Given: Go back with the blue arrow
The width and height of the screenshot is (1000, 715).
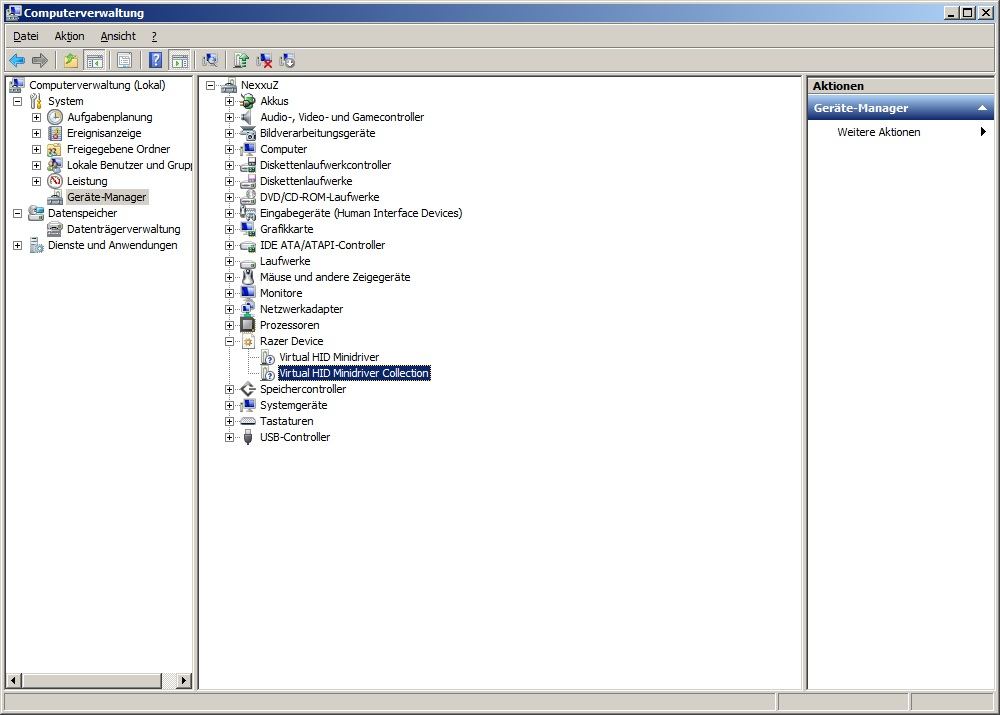Looking at the screenshot, I should [x=17, y=61].
